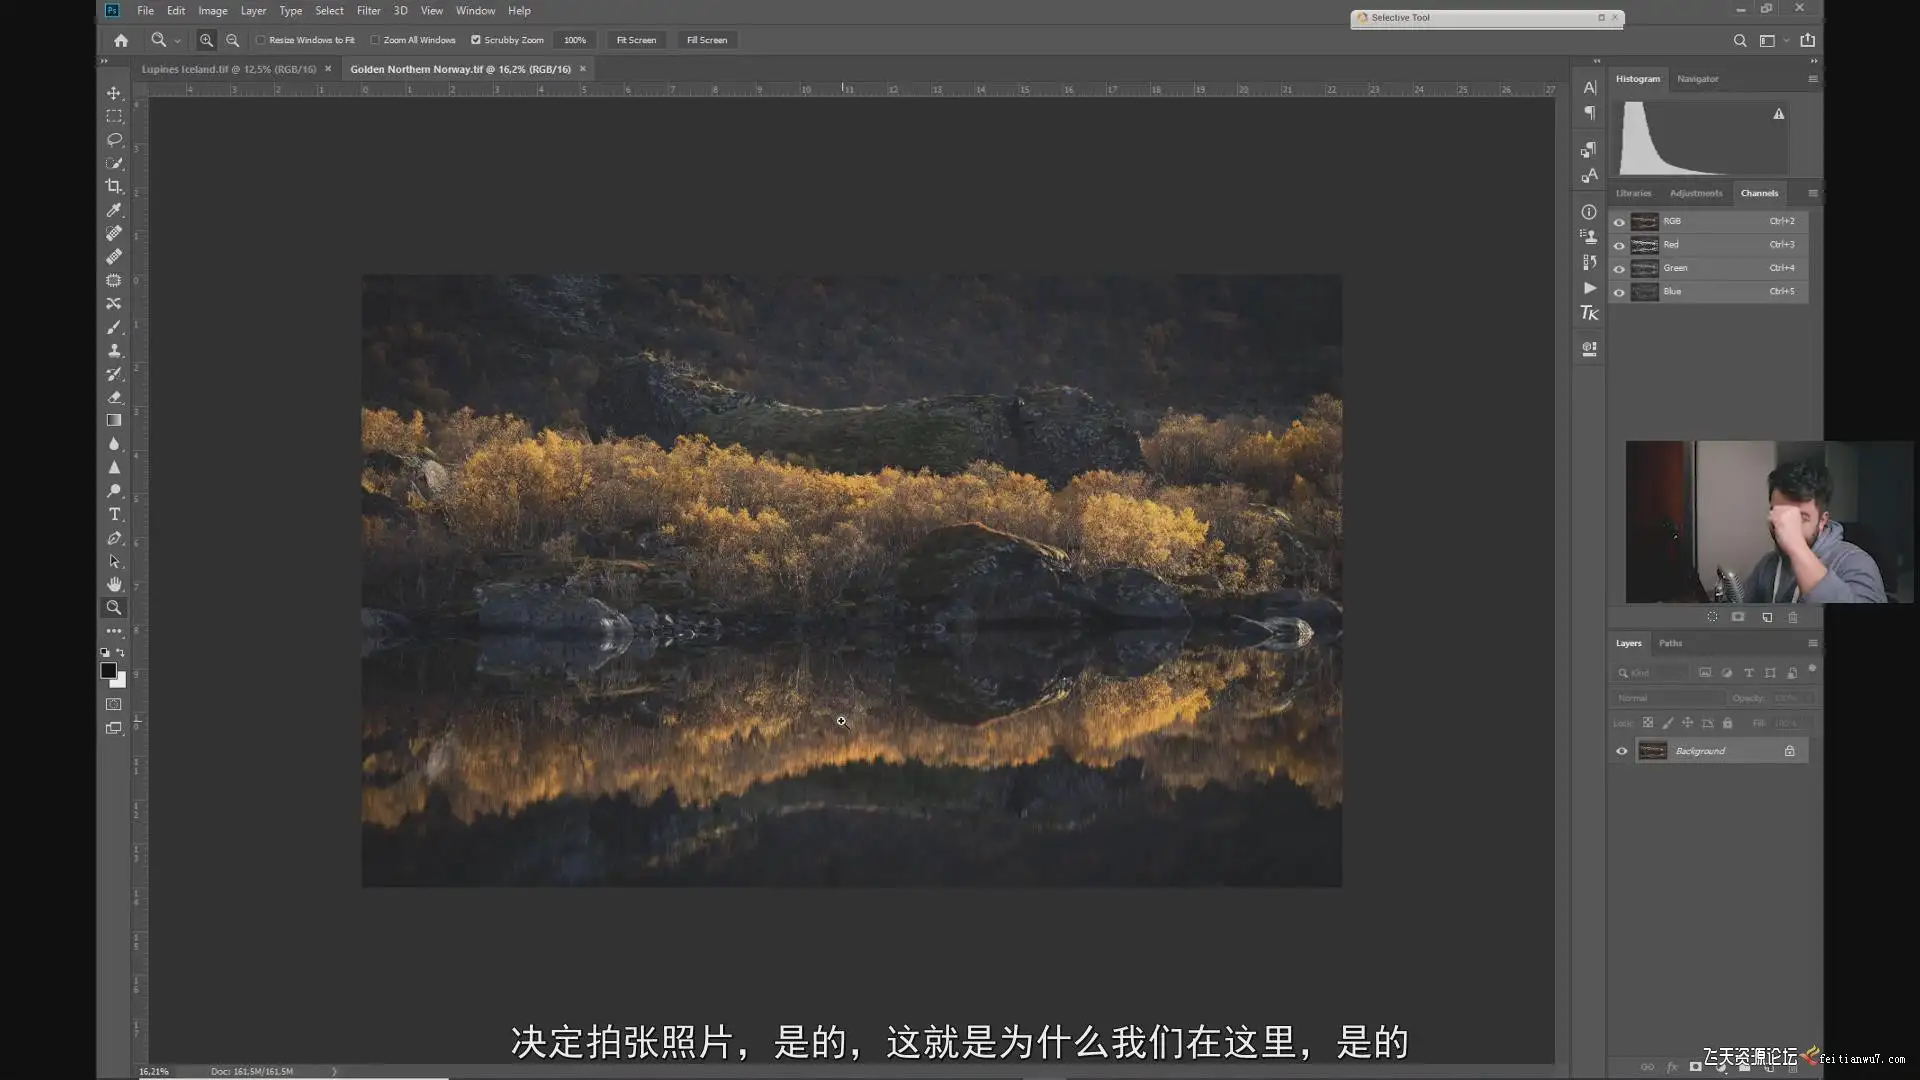This screenshot has height=1080, width=1920.
Task: Select the Lasso tool
Action: coord(114,139)
